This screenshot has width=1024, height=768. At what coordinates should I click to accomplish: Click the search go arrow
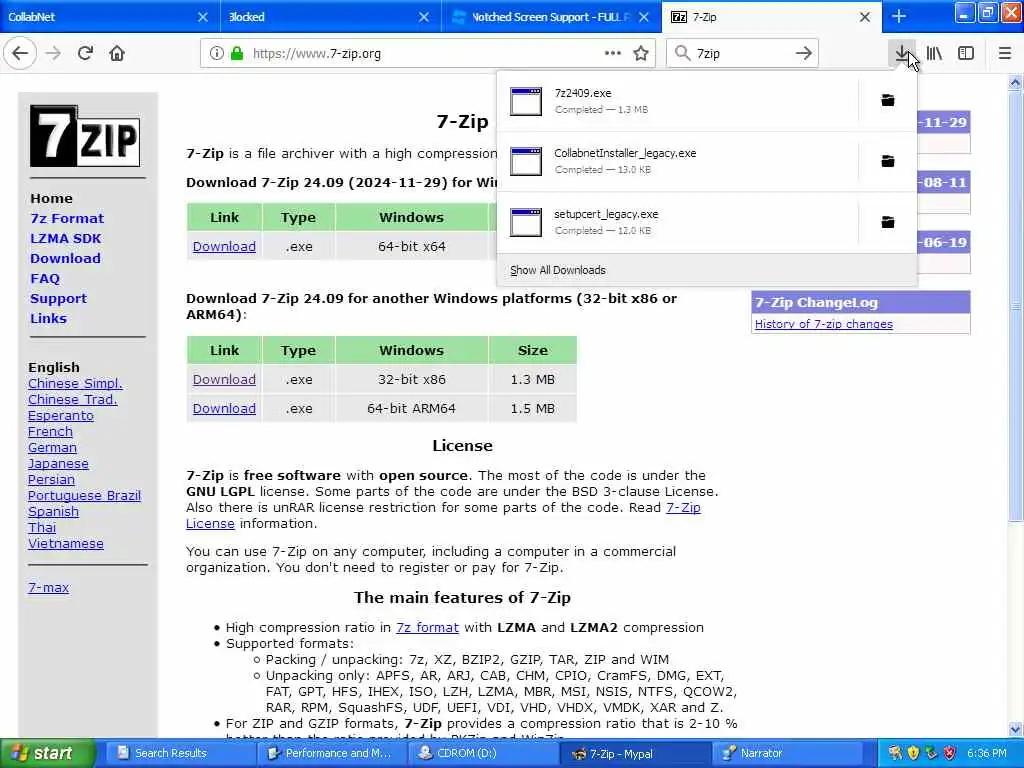(804, 54)
